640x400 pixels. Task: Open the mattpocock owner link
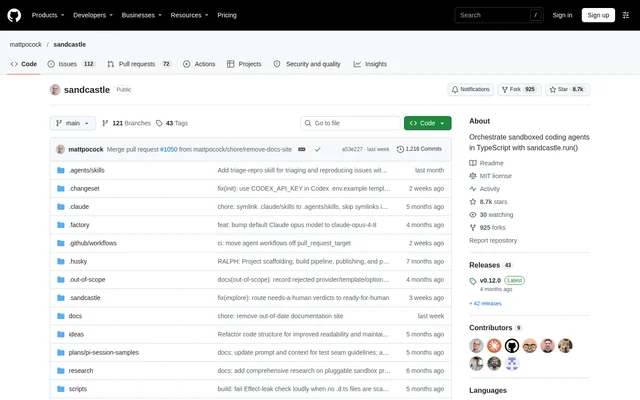pyautogui.click(x=26, y=44)
